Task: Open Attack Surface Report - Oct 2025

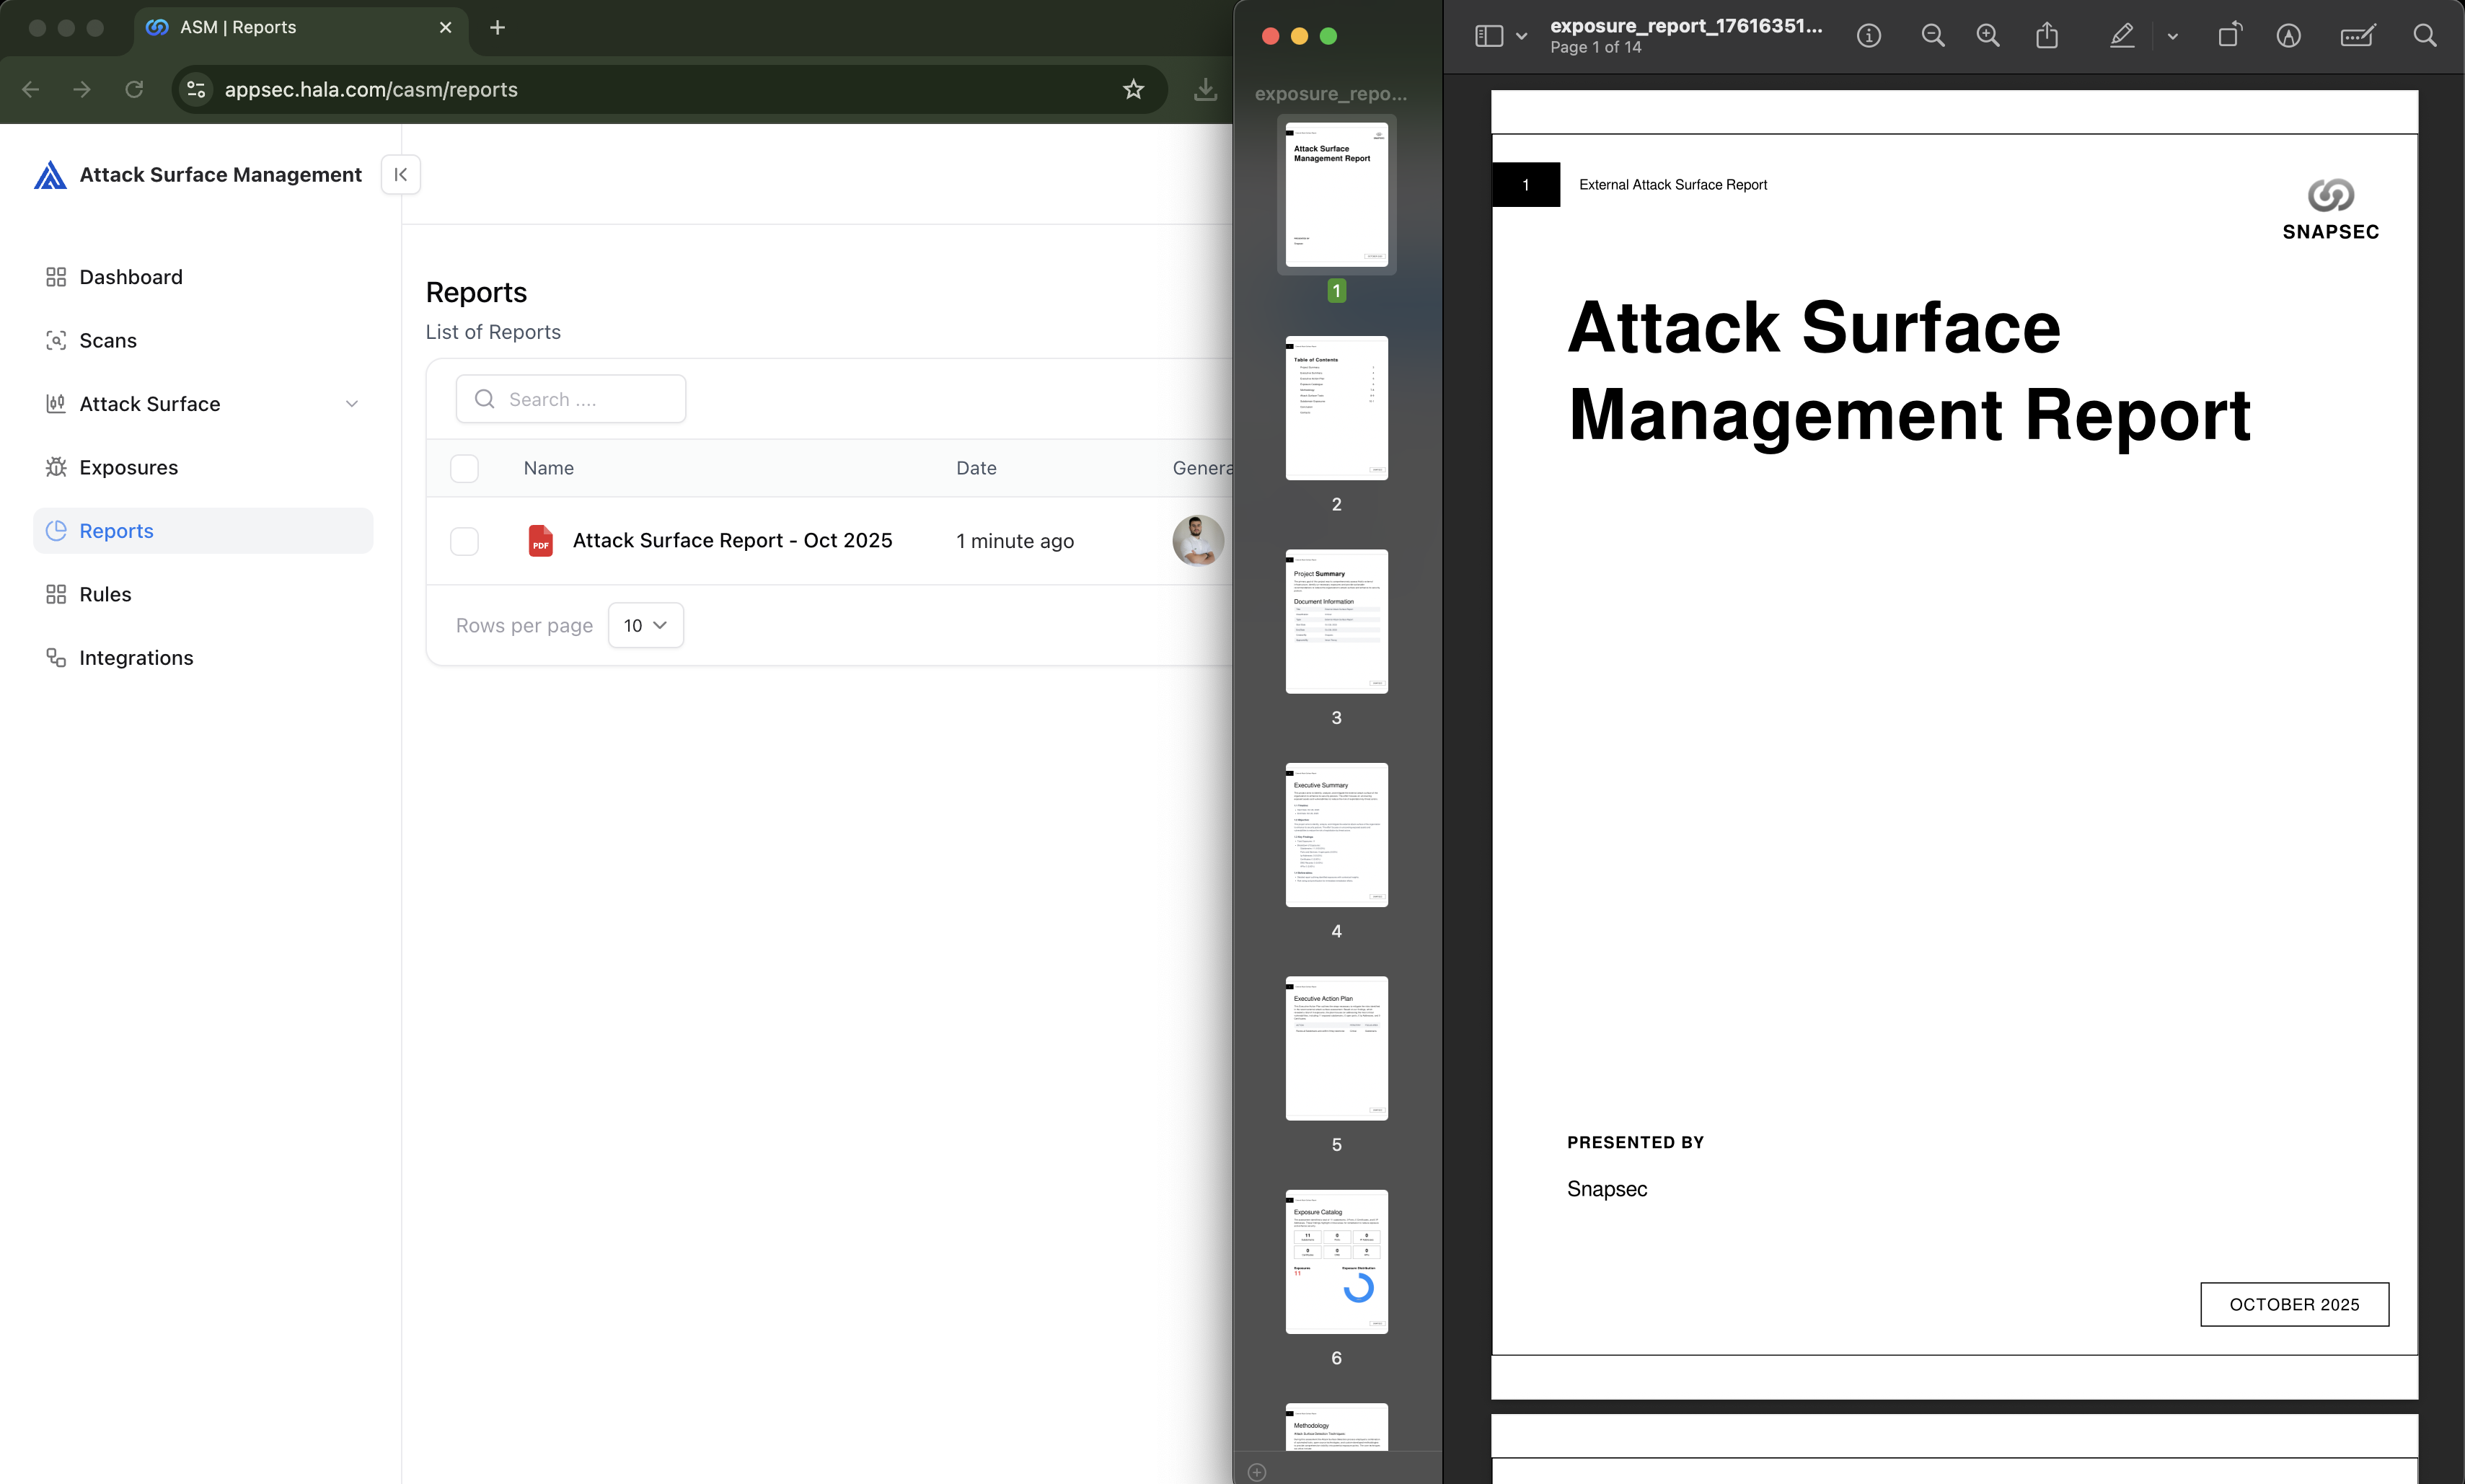Action: (731, 540)
